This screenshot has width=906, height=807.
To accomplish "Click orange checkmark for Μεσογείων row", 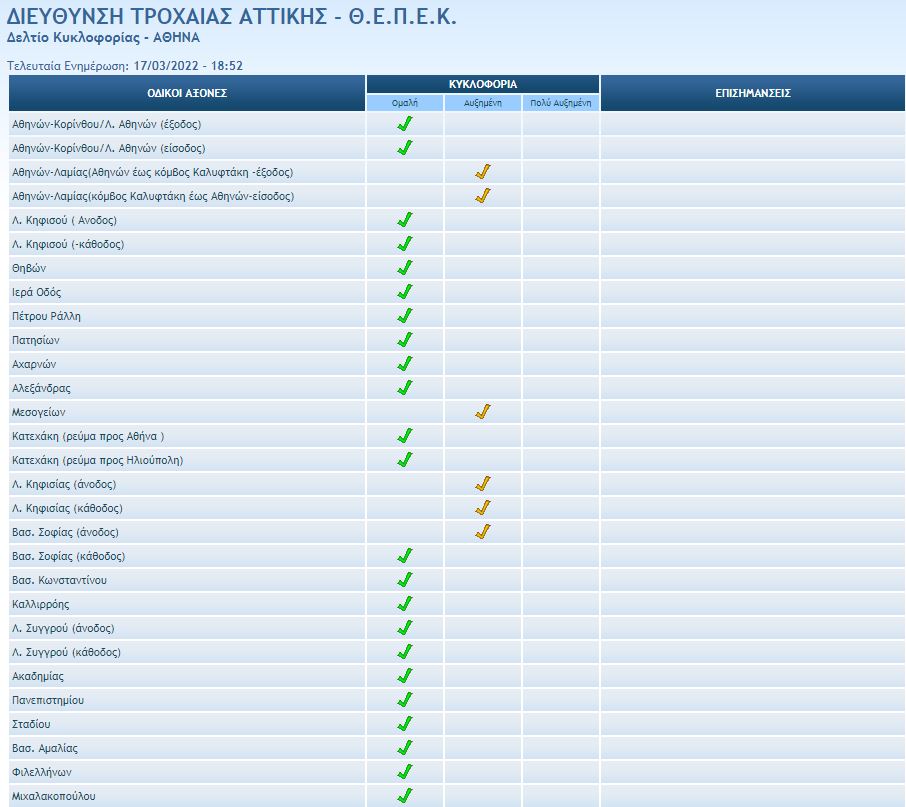I will (x=483, y=412).
